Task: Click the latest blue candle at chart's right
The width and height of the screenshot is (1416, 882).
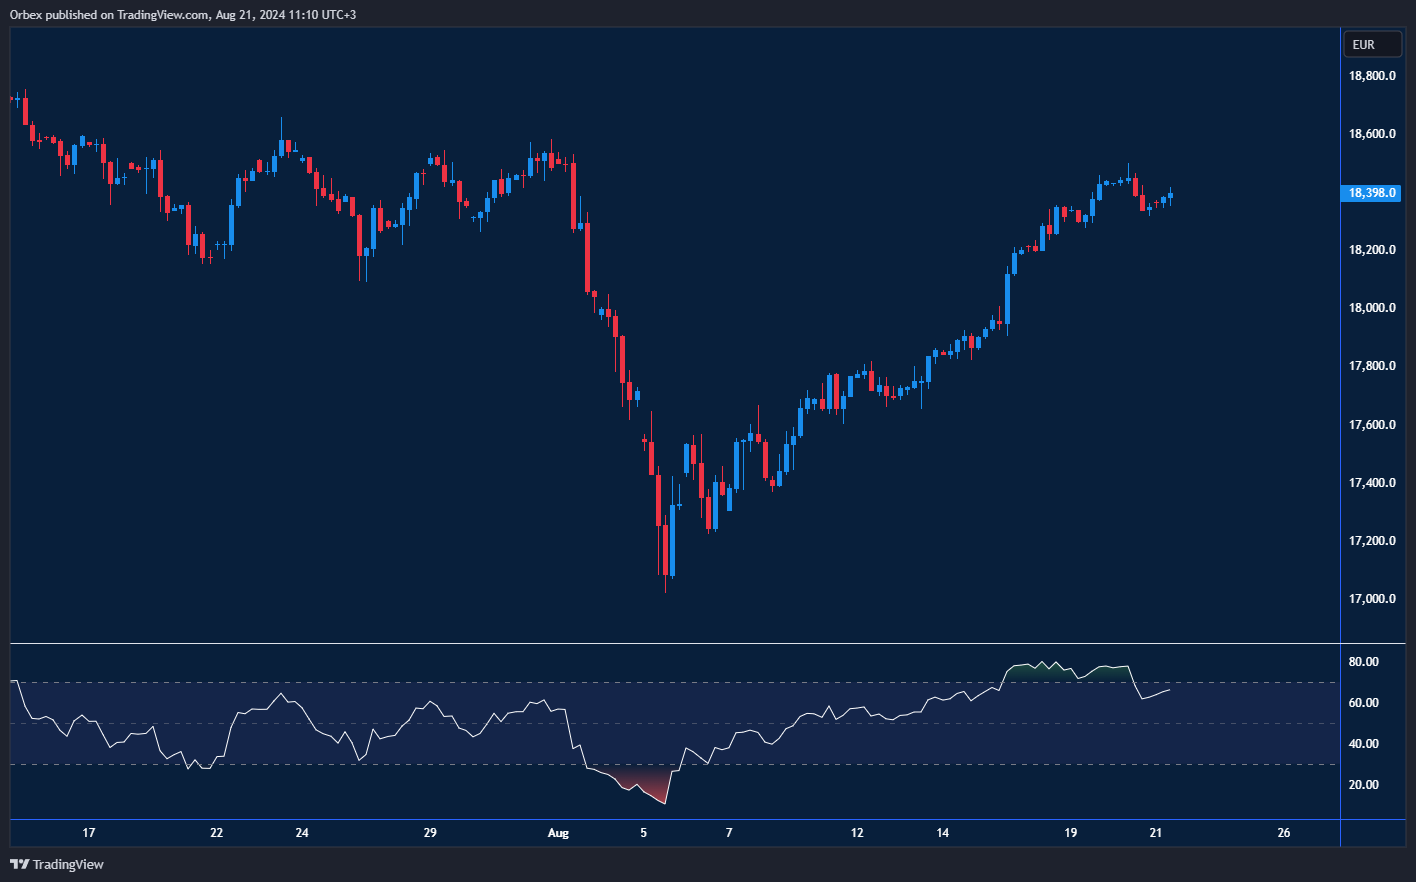Action: pos(1170,196)
